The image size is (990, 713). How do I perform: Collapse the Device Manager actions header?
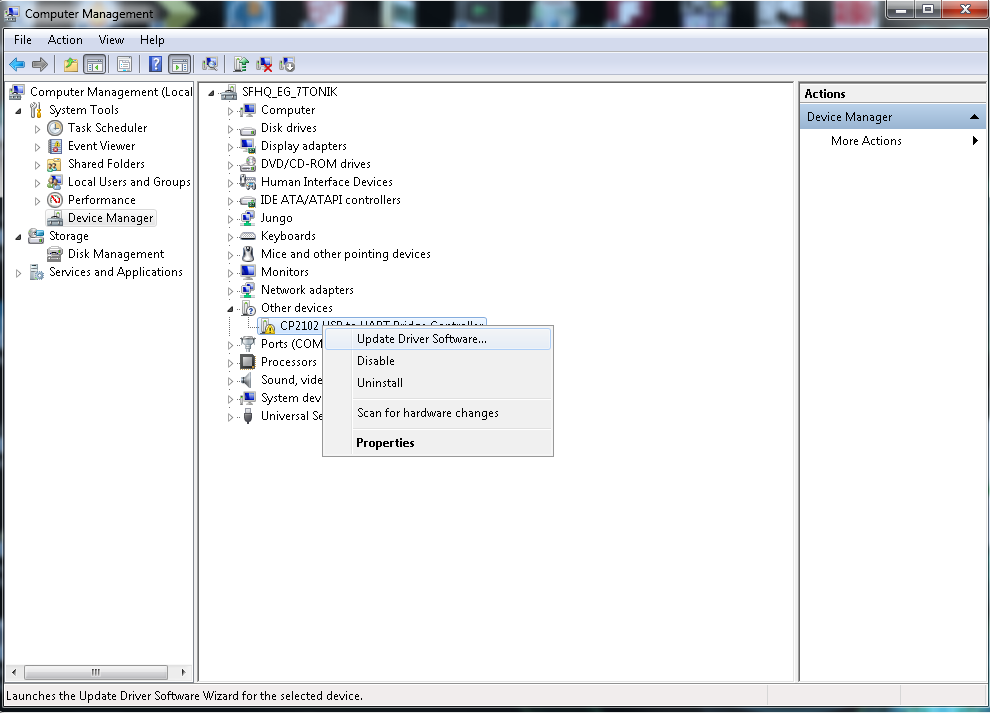(x=974, y=117)
